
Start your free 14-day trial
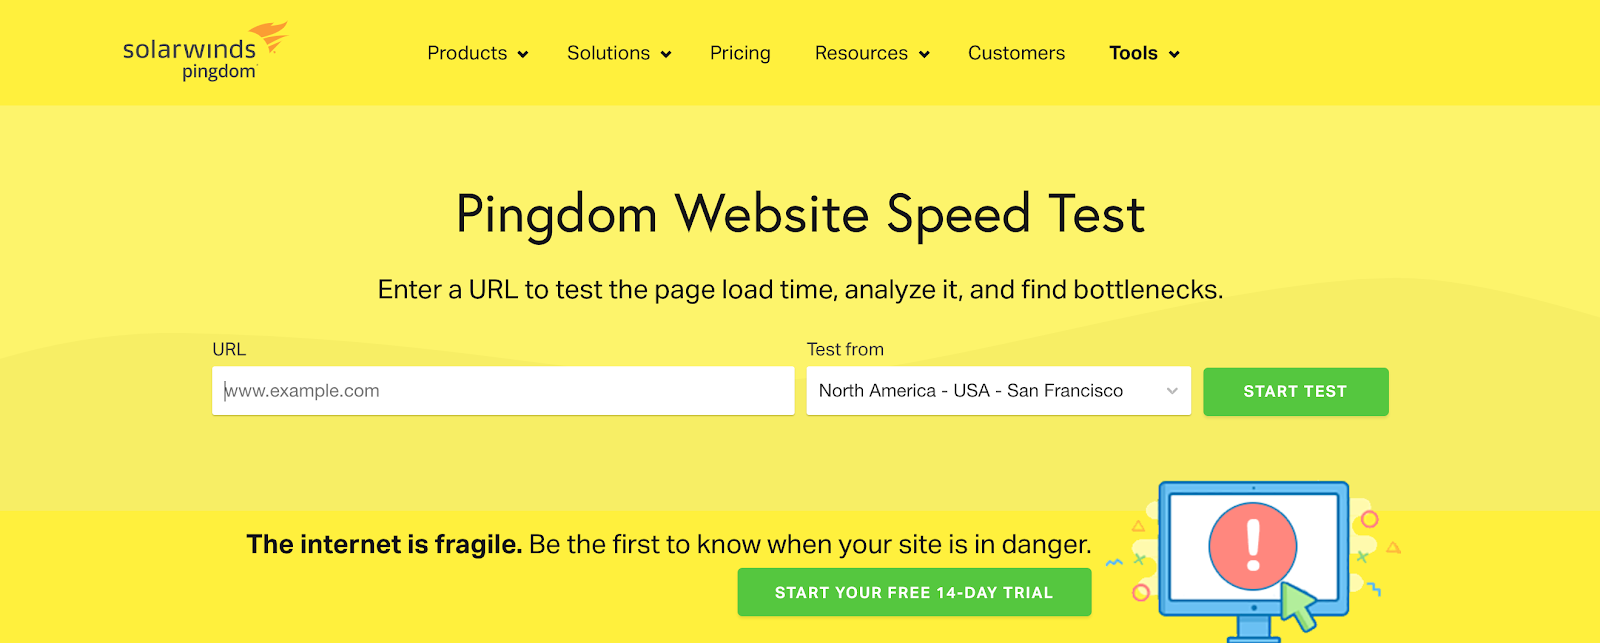coord(914,592)
